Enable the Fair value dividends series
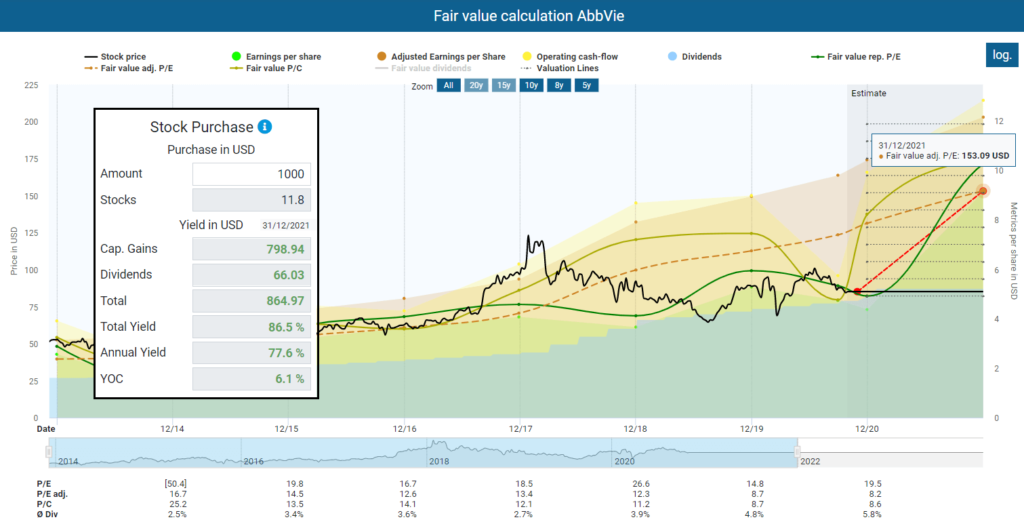 click(x=423, y=68)
